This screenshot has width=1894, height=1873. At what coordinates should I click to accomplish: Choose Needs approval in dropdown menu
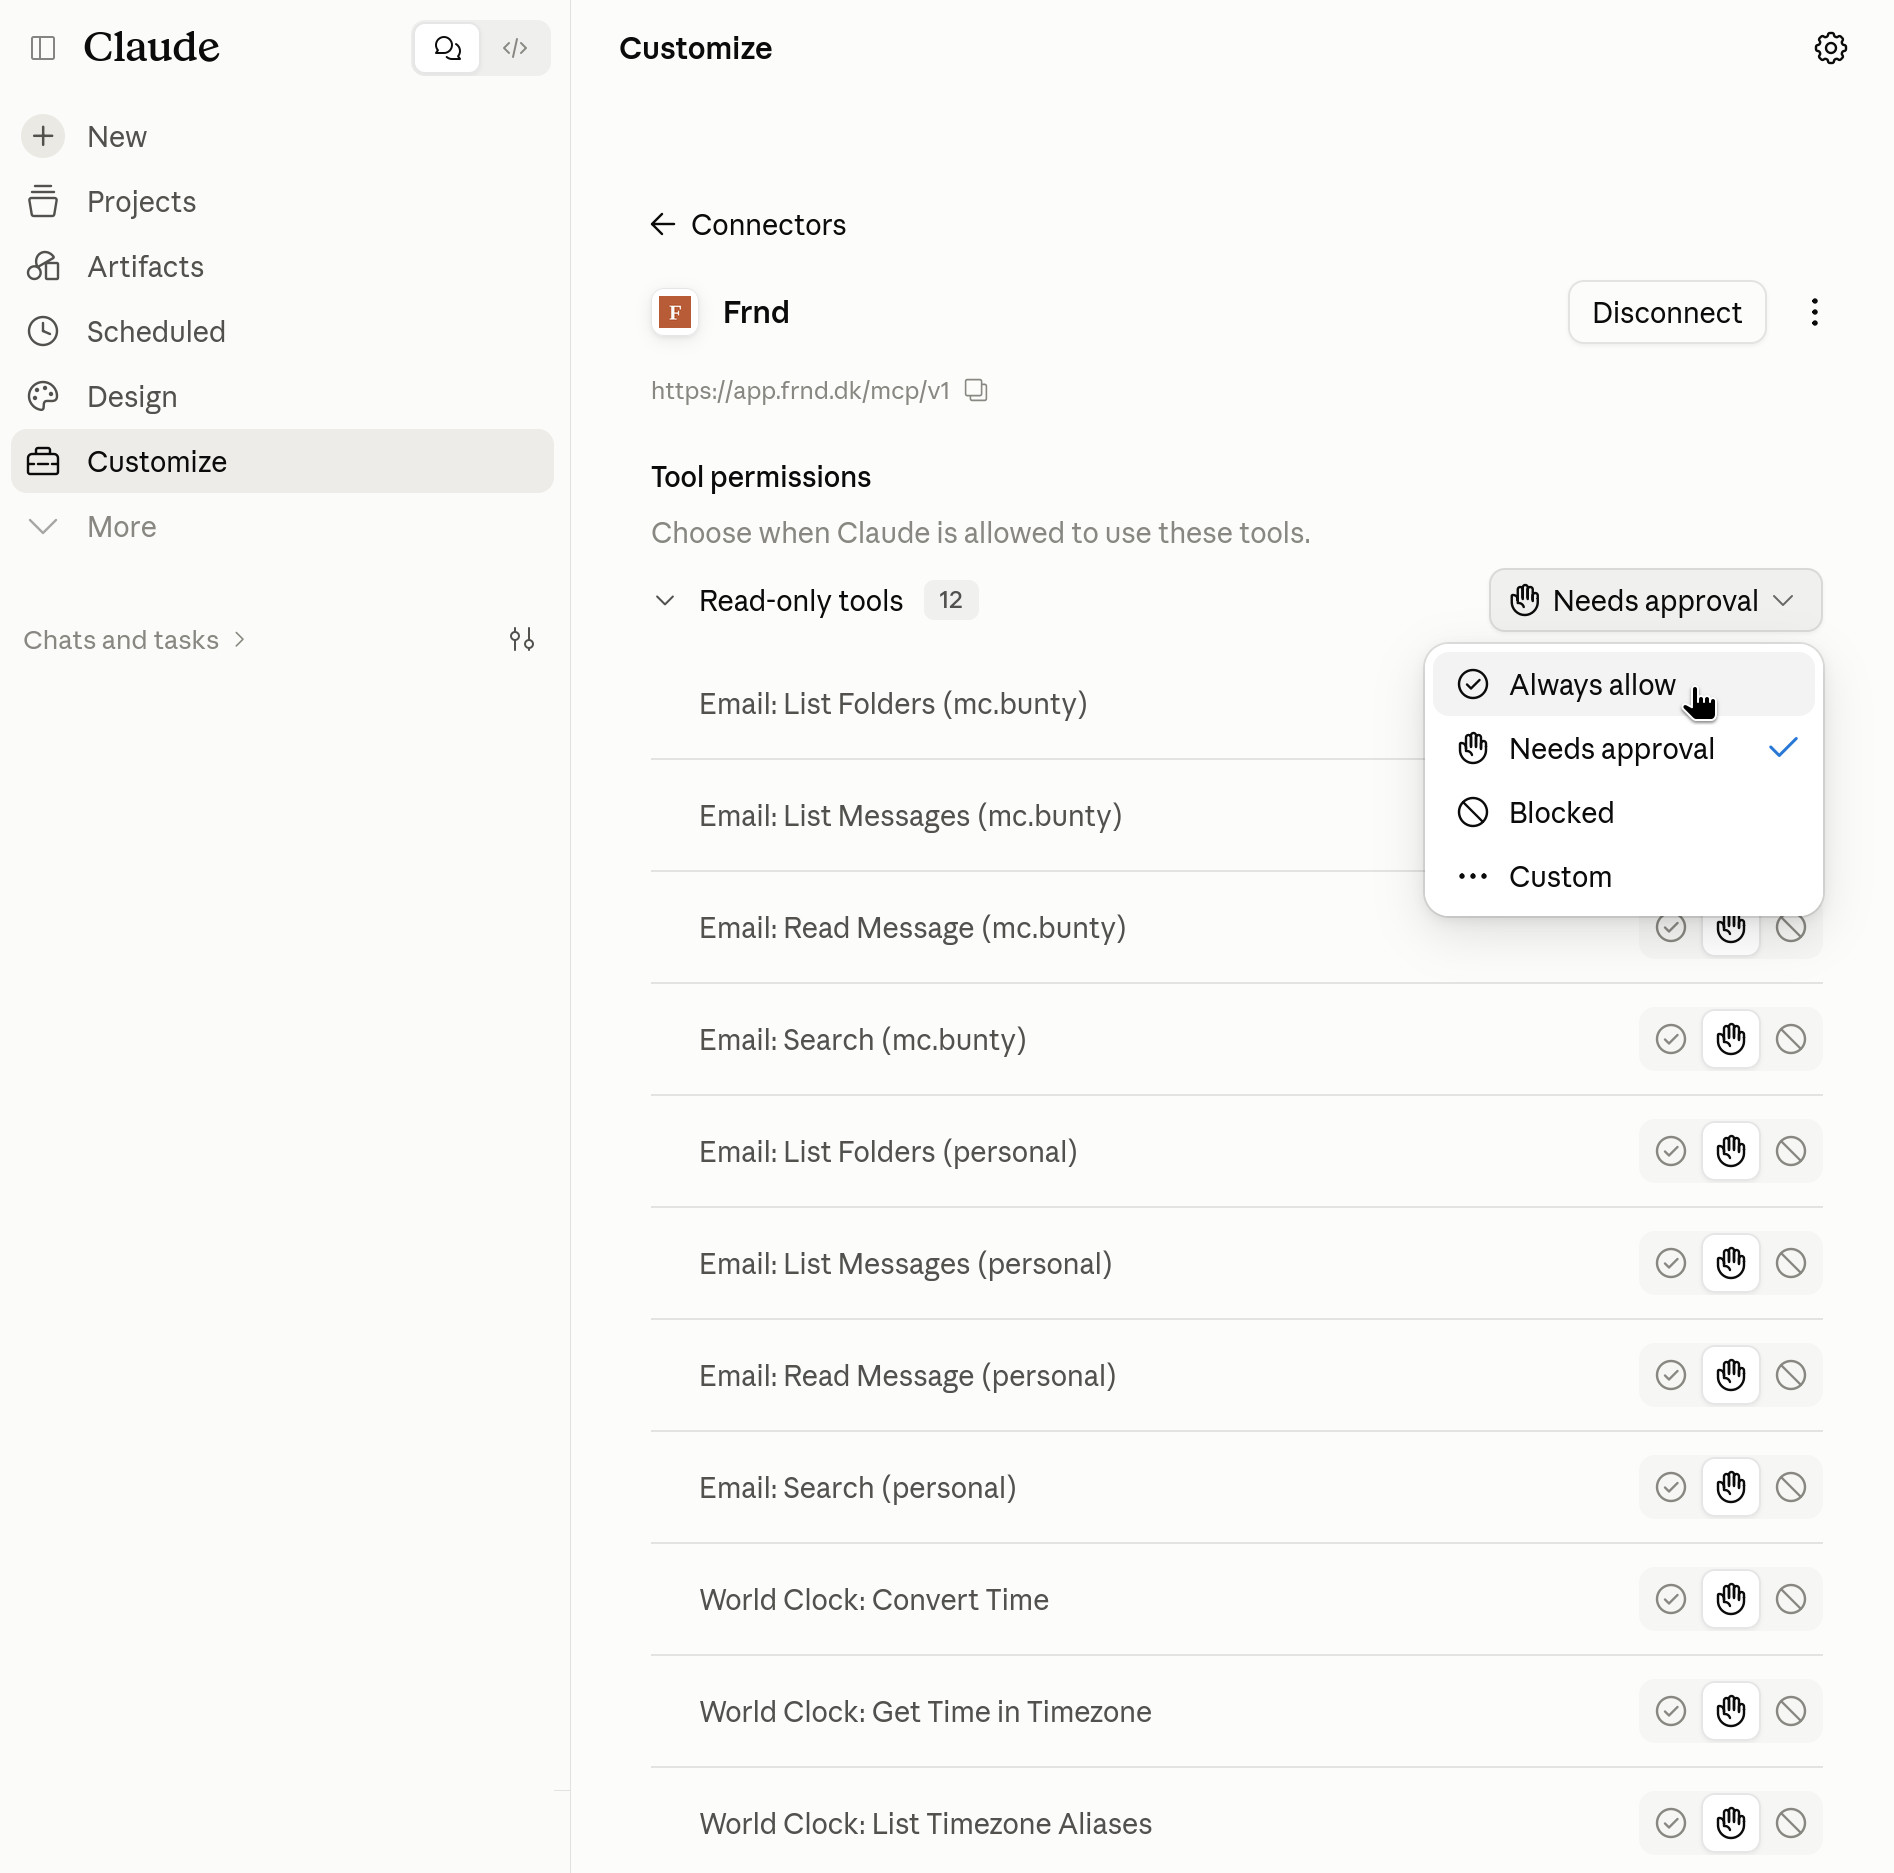pyautogui.click(x=1623, y=748)
